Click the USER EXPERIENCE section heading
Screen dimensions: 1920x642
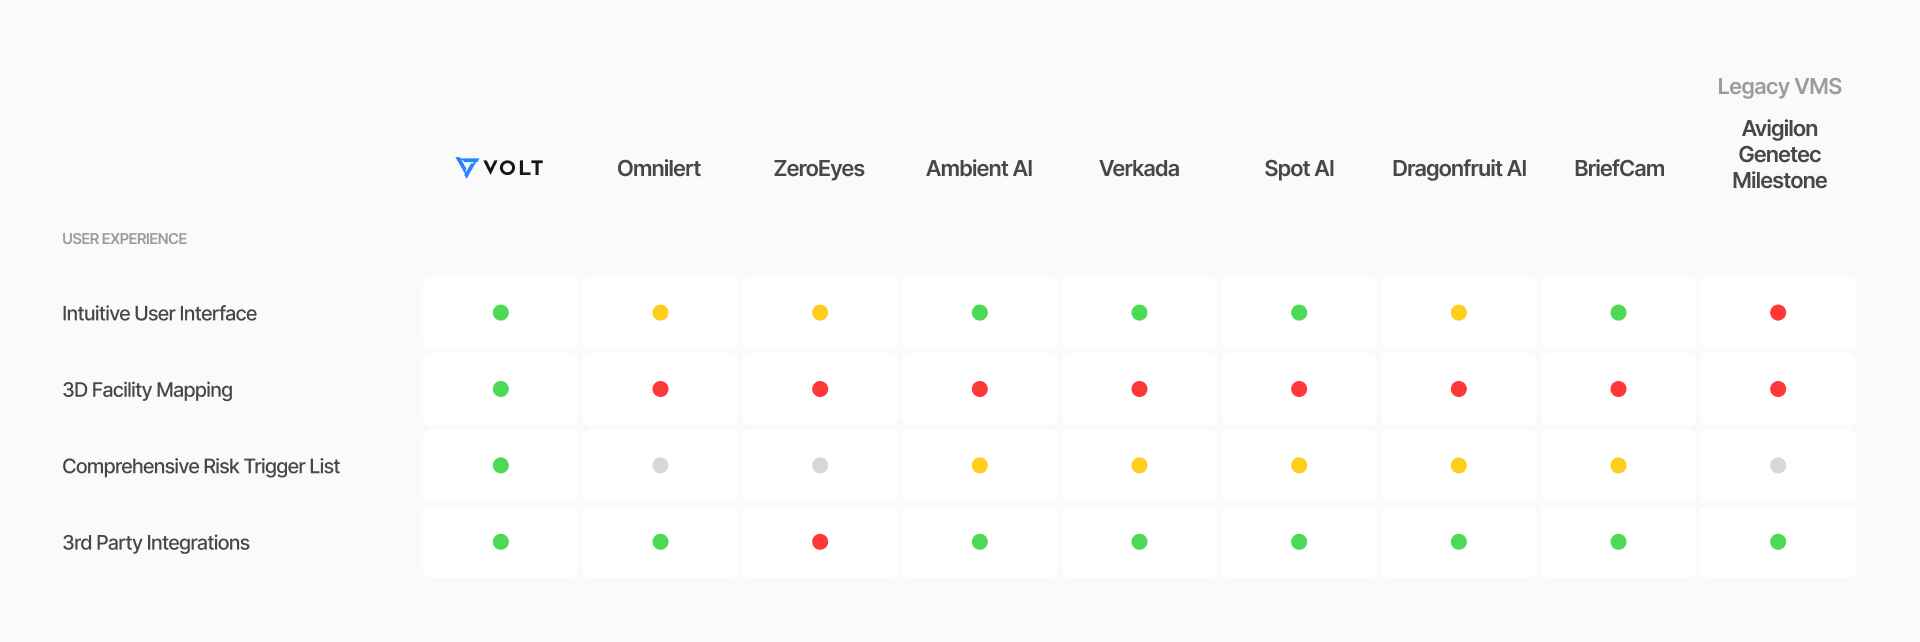tap(124, 239)
